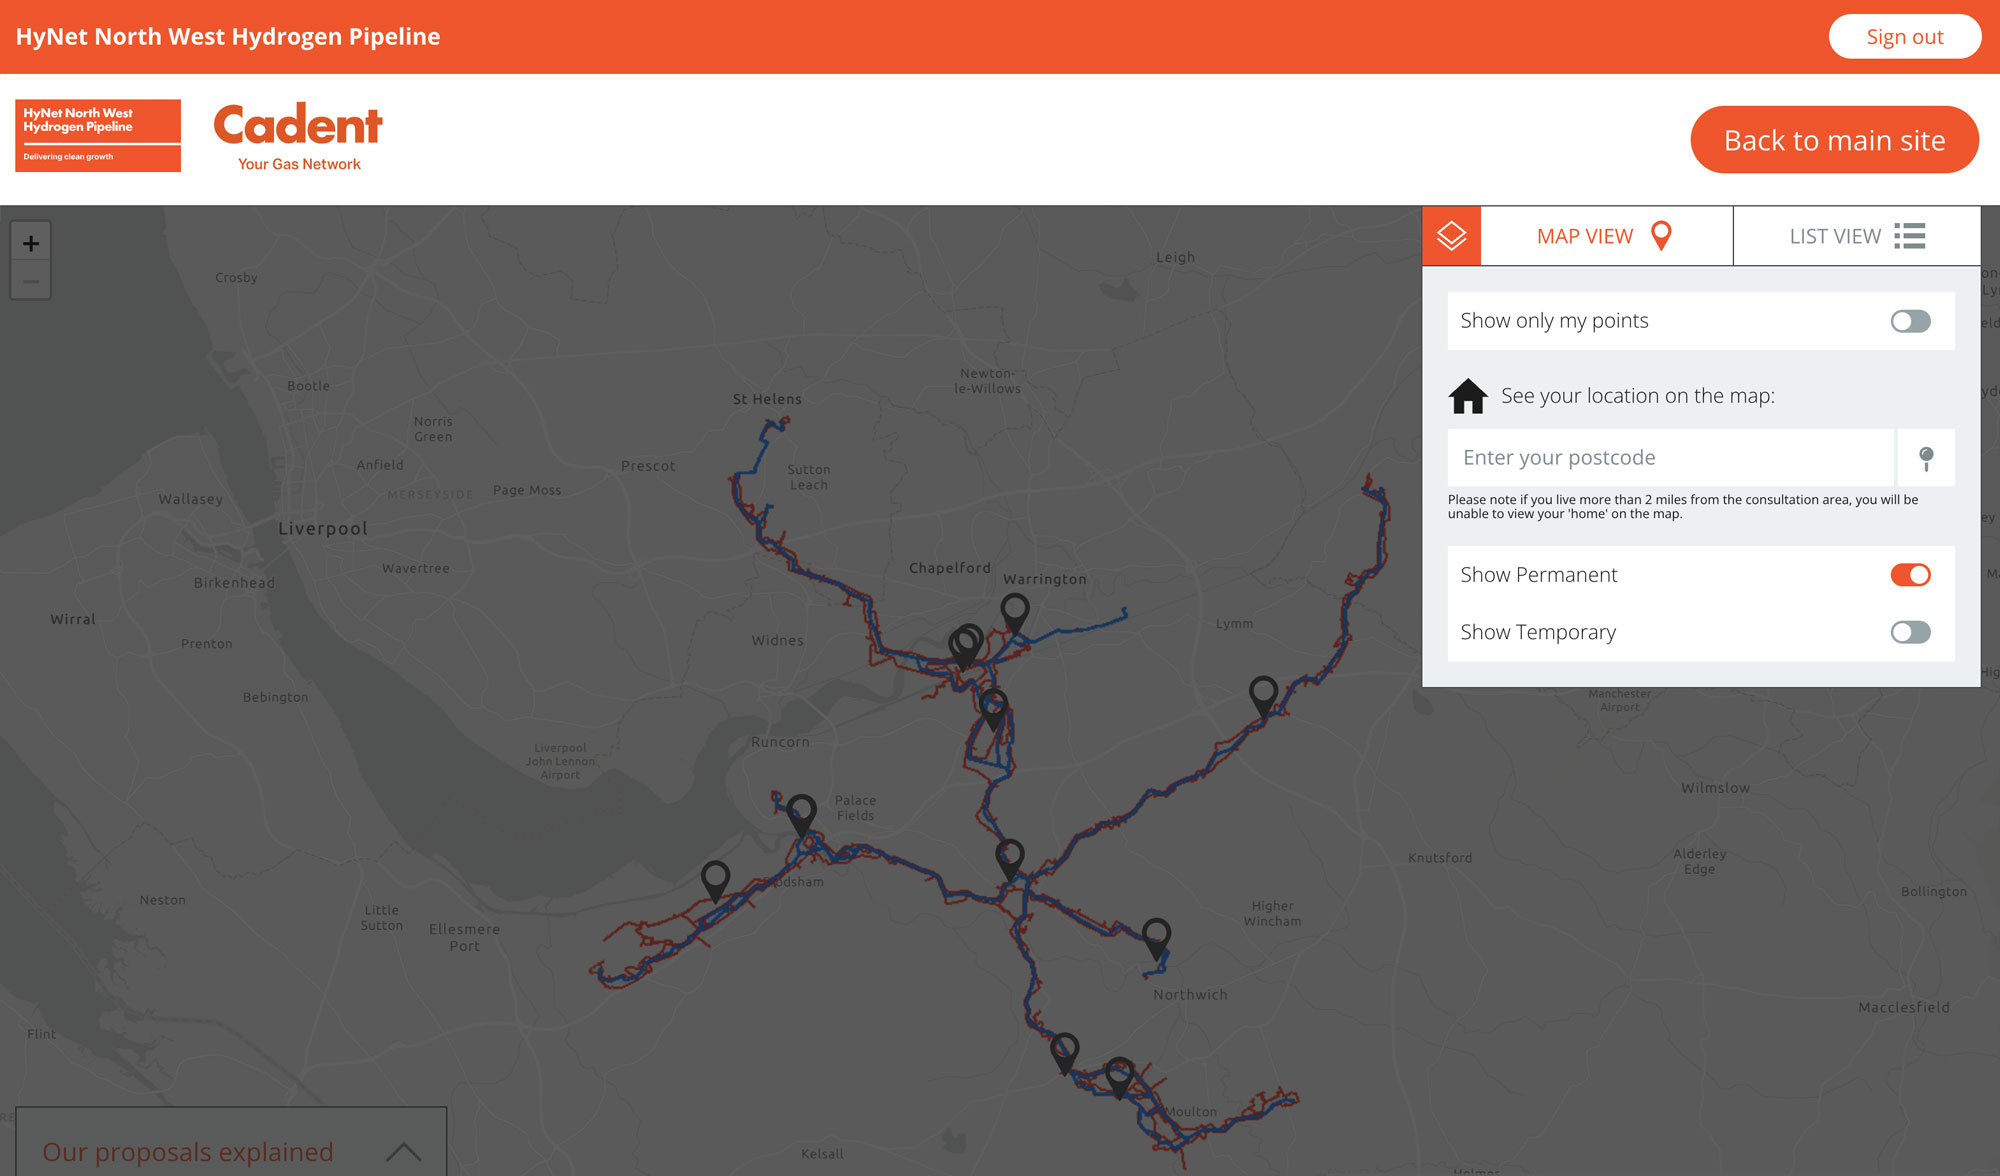
Task: Click the postcode locate pin button
Action: 1926,458
